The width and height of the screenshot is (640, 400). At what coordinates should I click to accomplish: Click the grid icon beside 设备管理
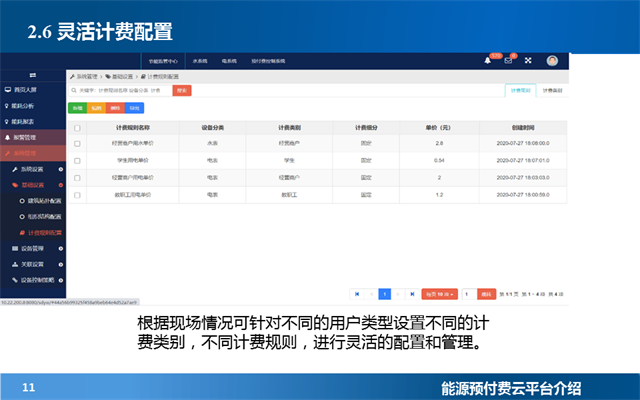(x=15, y=249)
